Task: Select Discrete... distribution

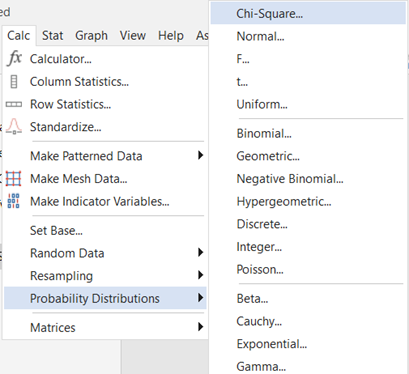Action: [x=308, y=224]
